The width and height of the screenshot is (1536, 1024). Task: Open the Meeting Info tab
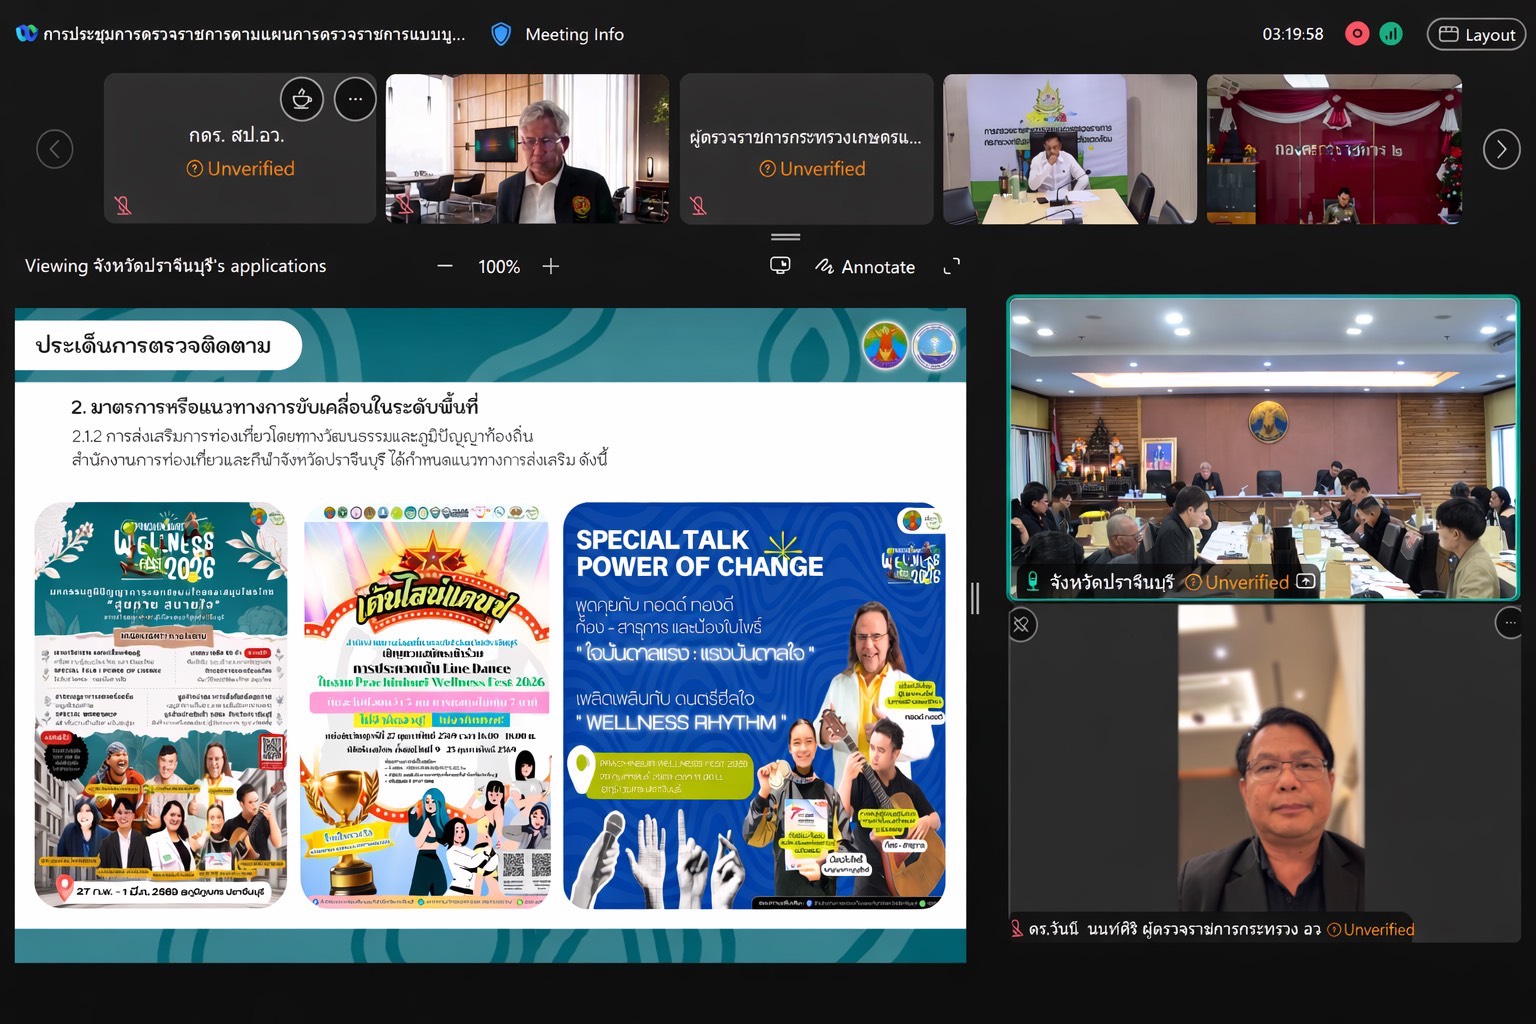[x=574, y=35]
